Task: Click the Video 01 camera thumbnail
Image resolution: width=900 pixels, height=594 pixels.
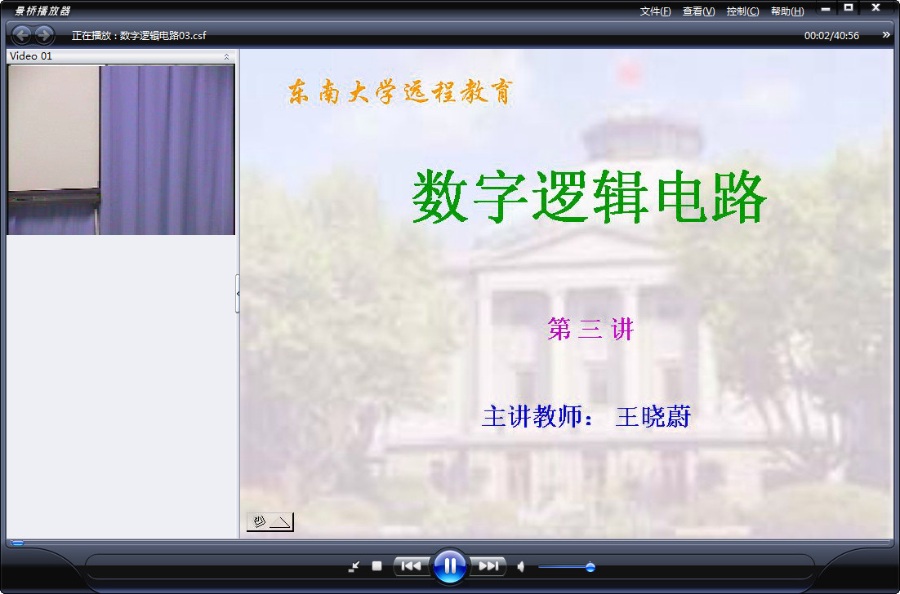Action: [121, 150]
